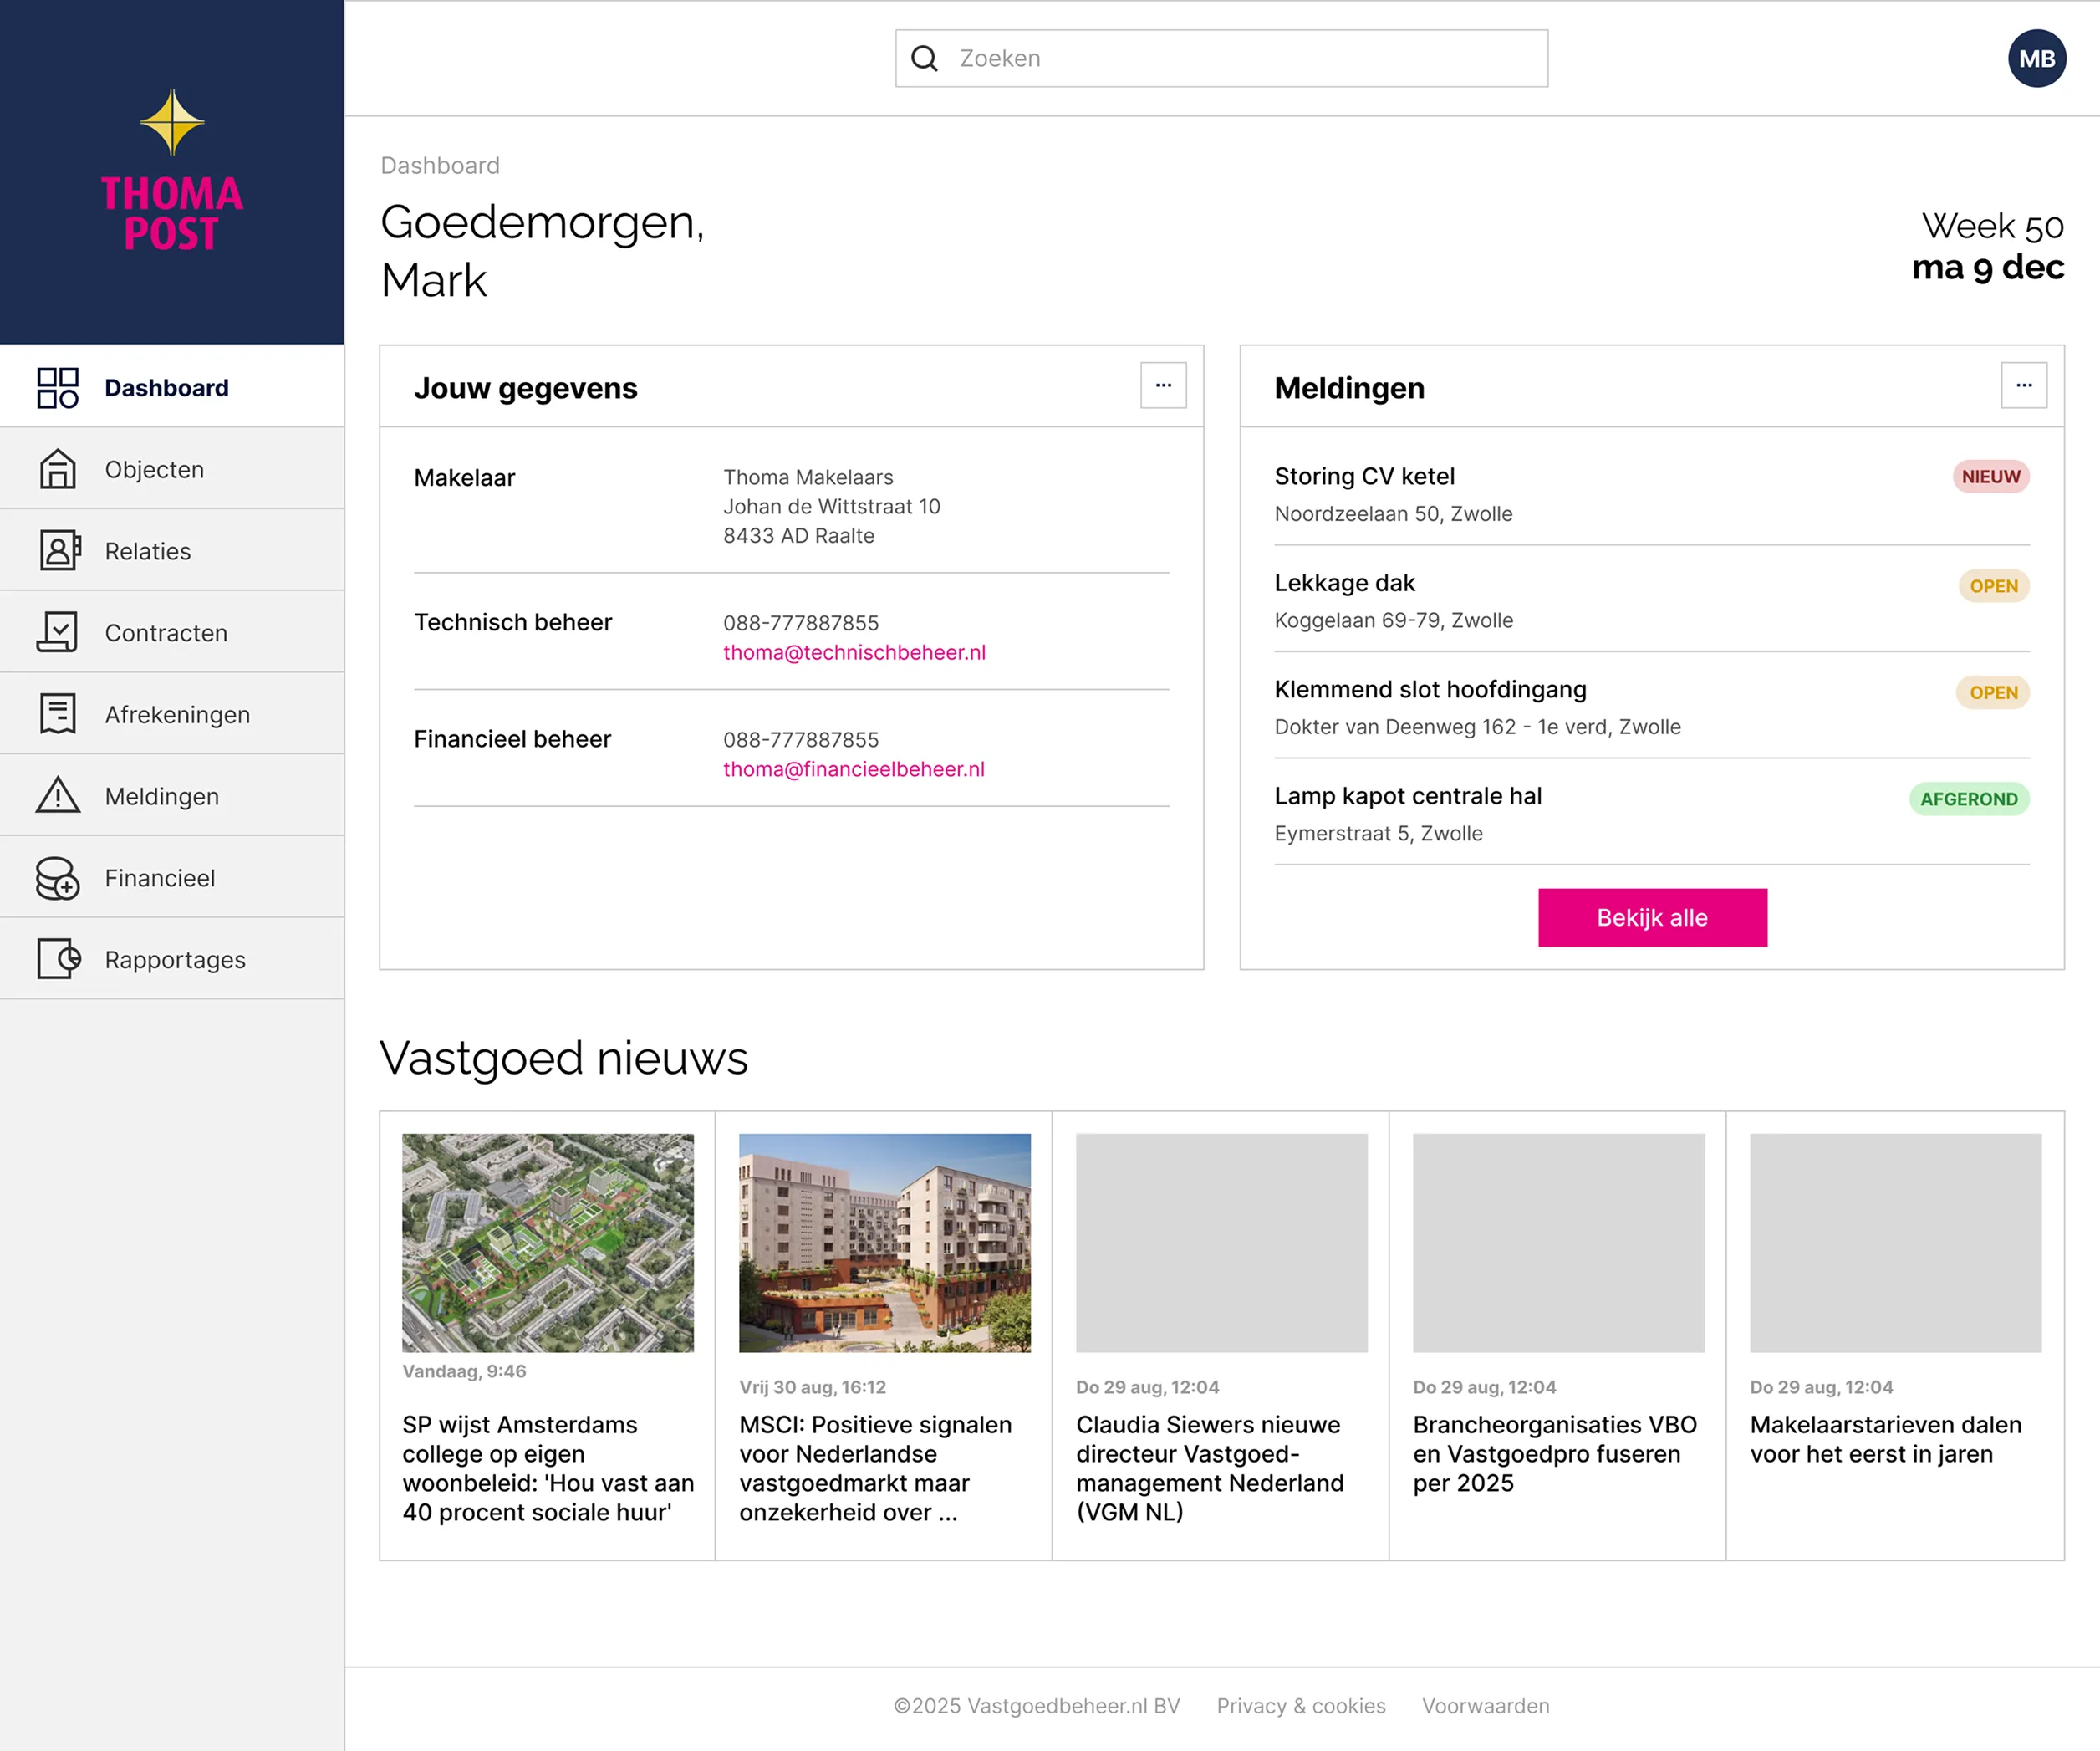Click the Financieel coins icon
Viewport: 2100px width, 1751px height.
pyautogui.click(x=57, y=878)
